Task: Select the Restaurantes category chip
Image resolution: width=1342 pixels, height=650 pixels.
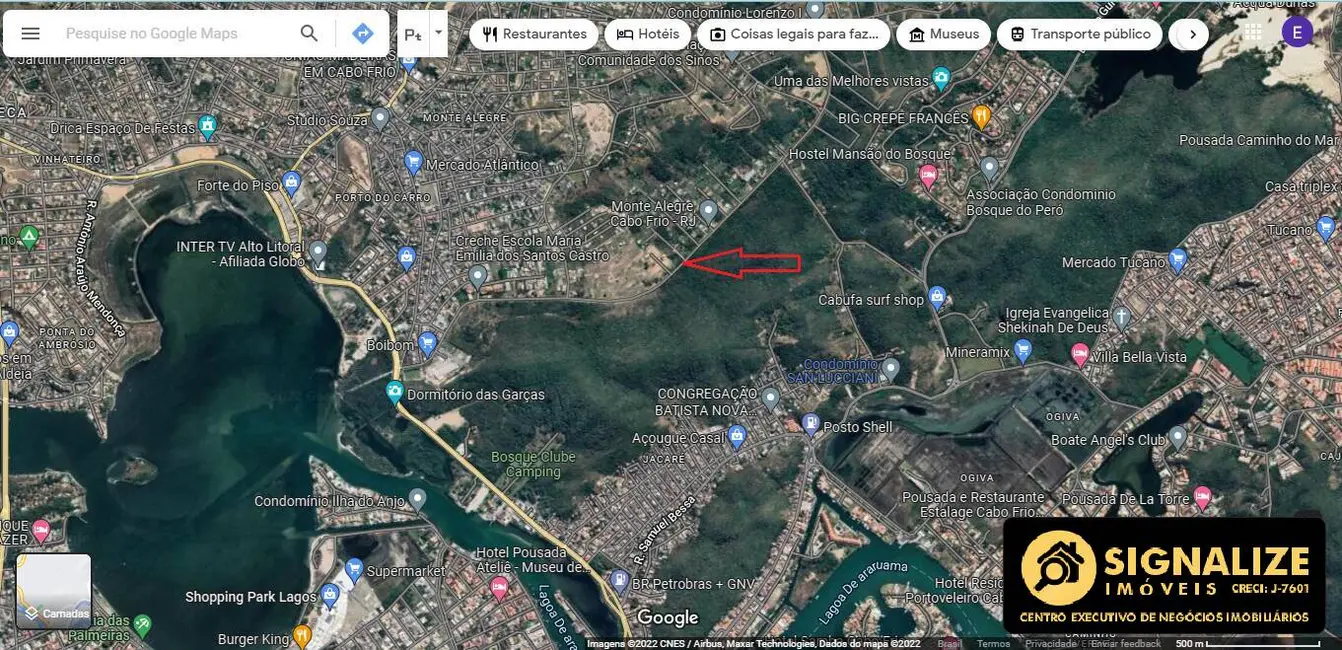Action: (x=534, y=33)
